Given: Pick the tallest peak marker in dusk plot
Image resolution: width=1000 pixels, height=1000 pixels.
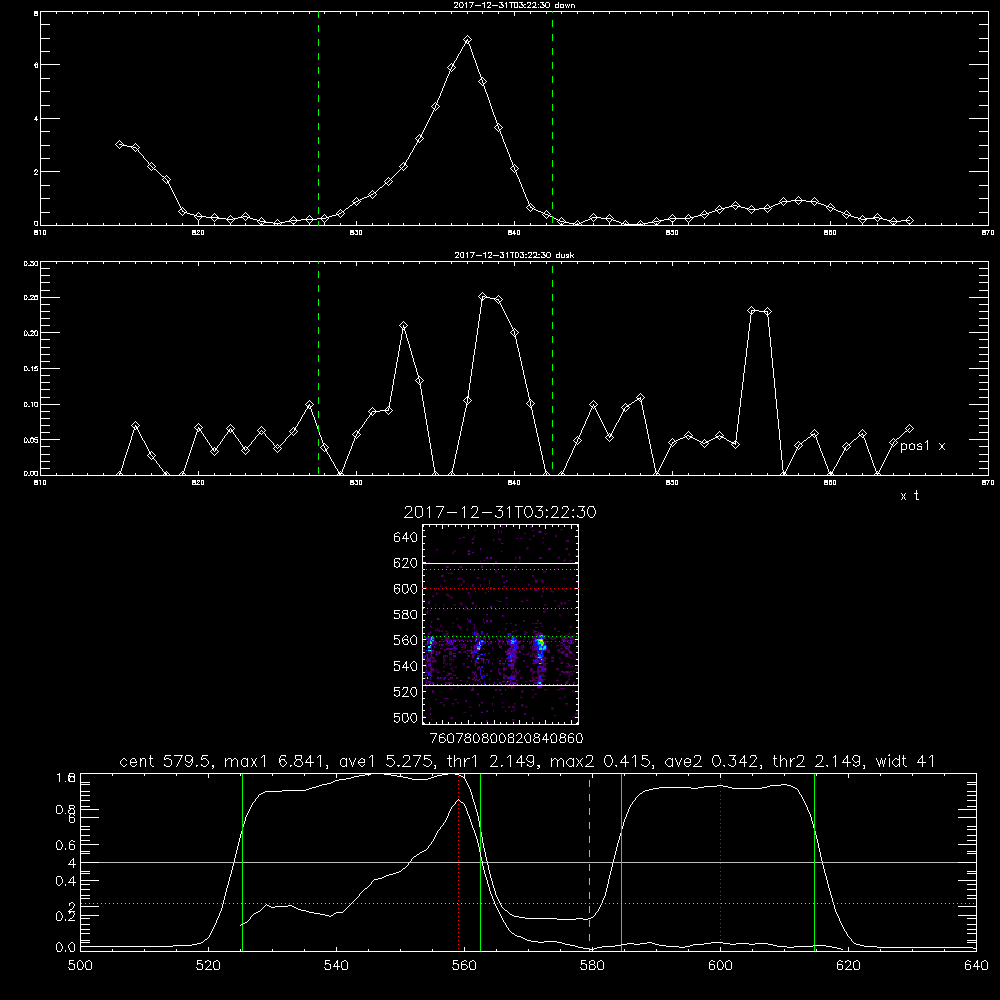Looking at the screenshot, I should [483, 297].
